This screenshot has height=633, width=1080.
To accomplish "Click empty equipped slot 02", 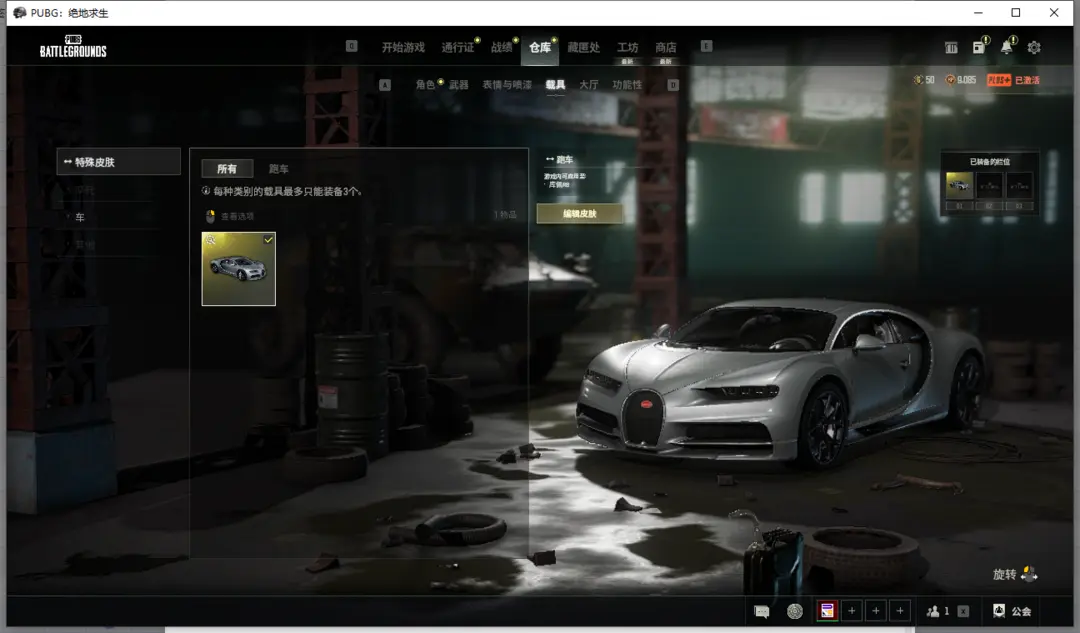I will pos(989,186).
